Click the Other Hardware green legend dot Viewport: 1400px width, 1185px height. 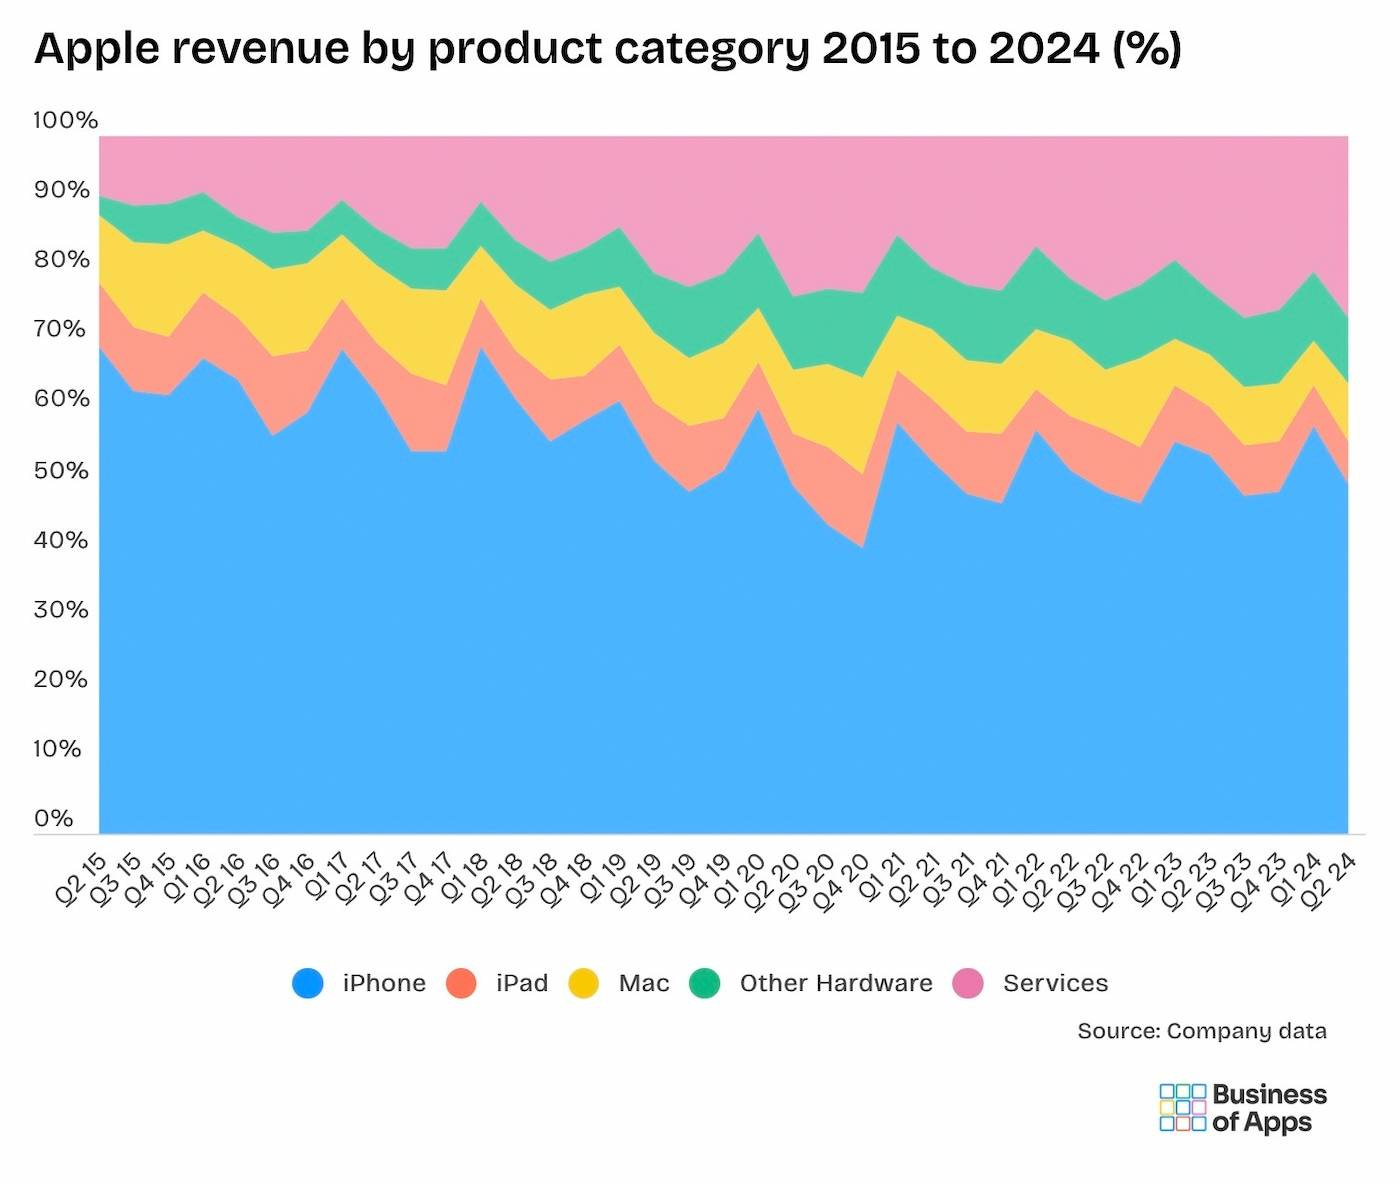click(x=705, y=983)
